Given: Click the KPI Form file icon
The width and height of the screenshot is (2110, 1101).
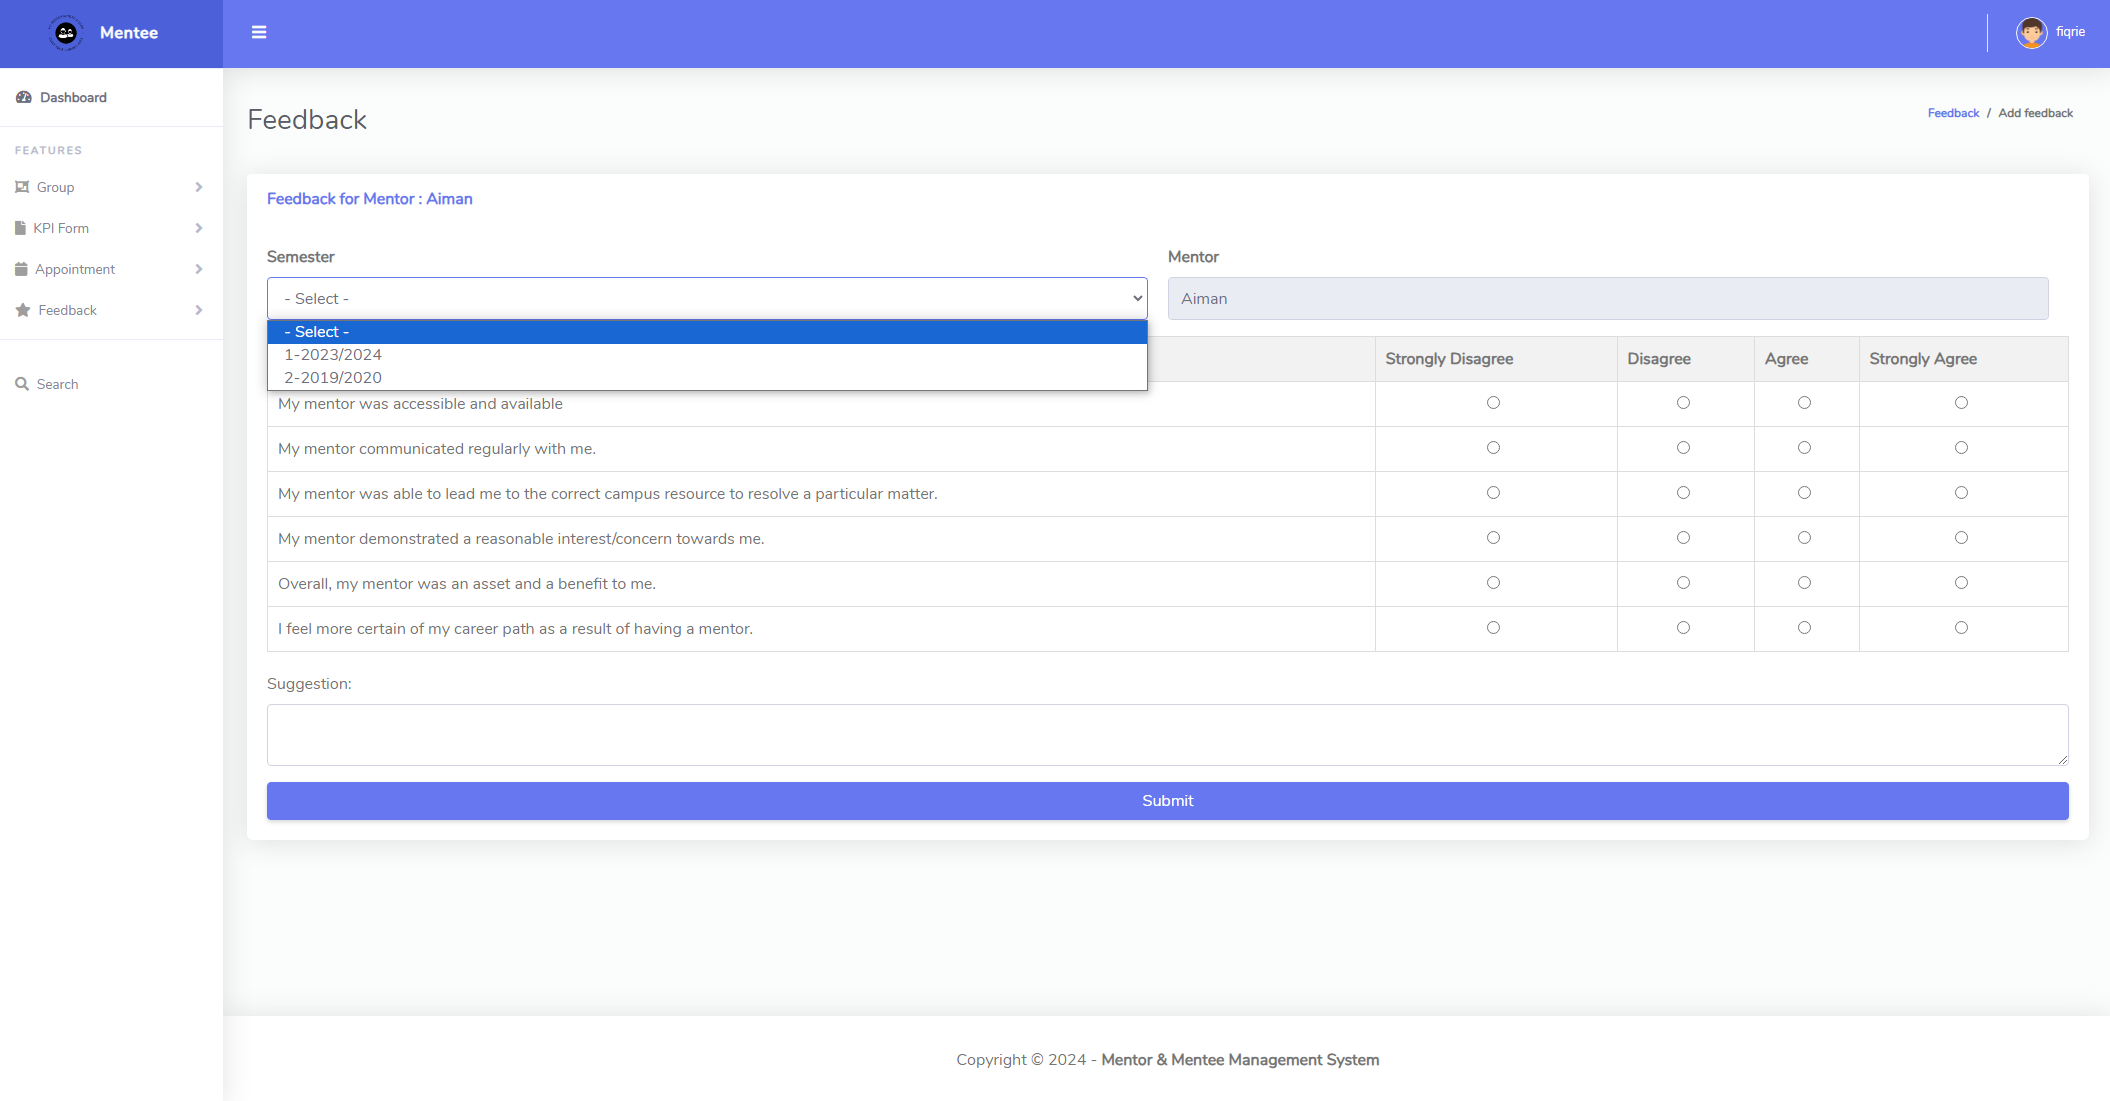Looking at the screenshot, I should point(20,228).
